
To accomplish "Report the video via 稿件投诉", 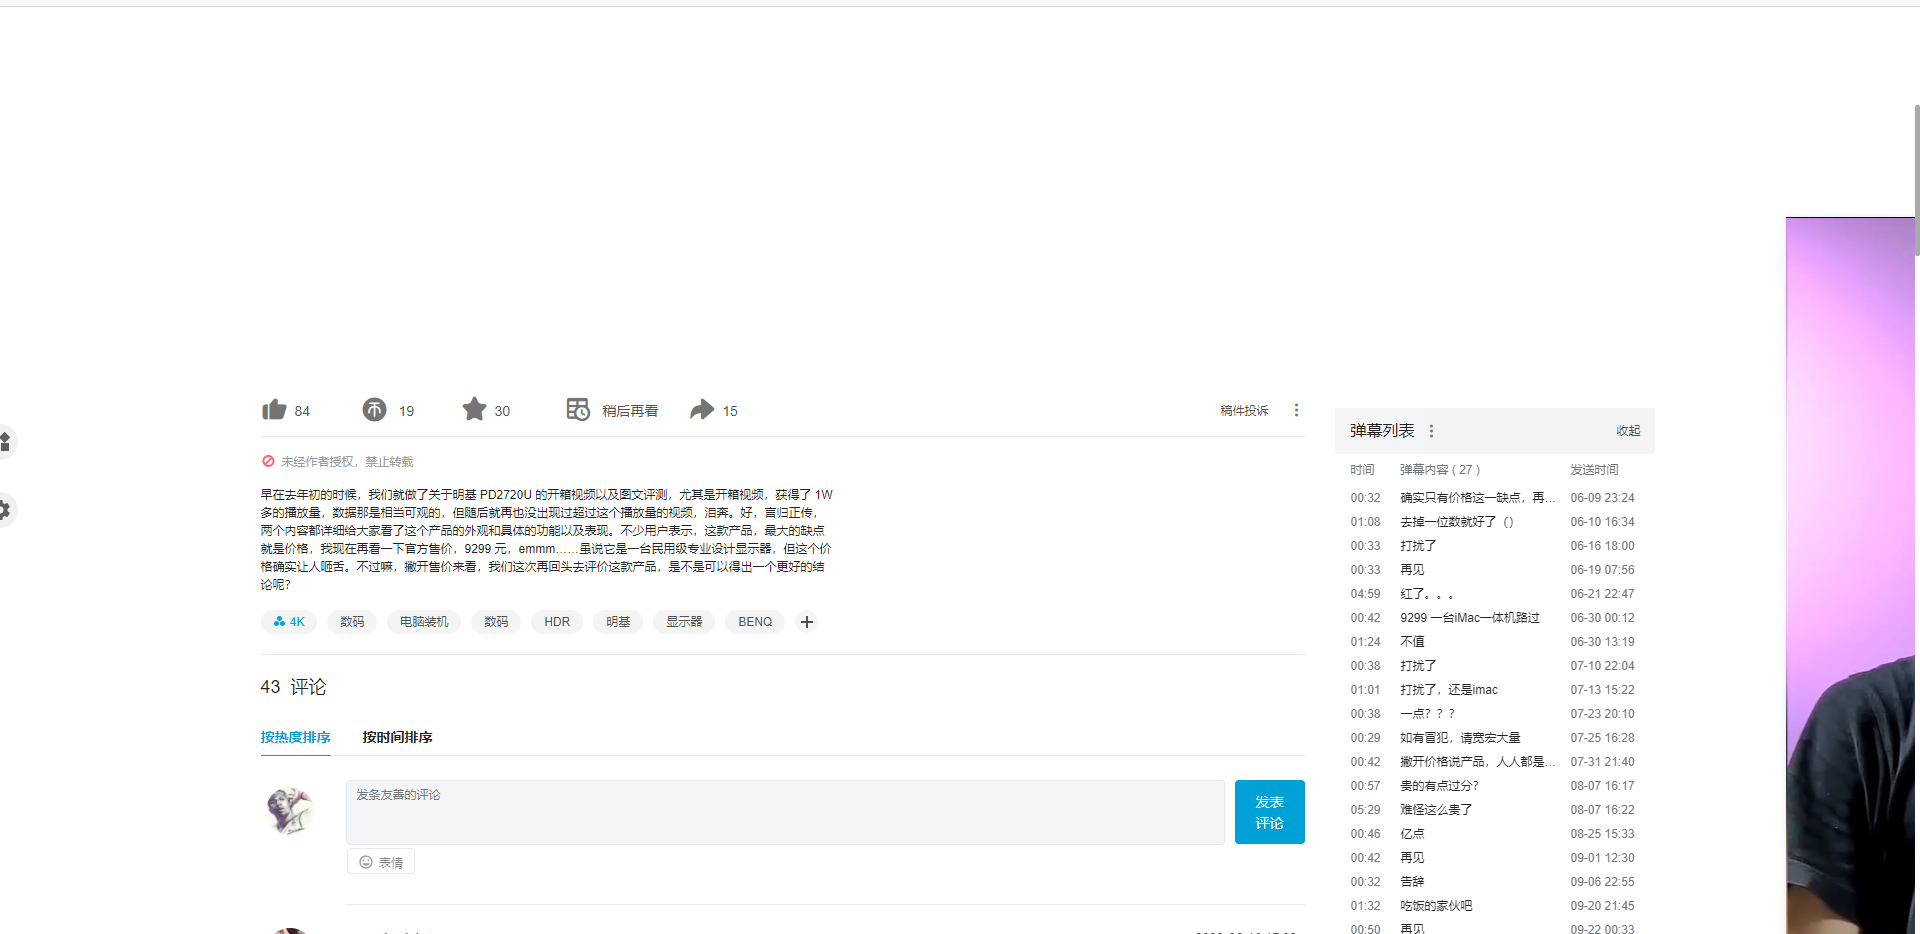I will click(1244, 410).
